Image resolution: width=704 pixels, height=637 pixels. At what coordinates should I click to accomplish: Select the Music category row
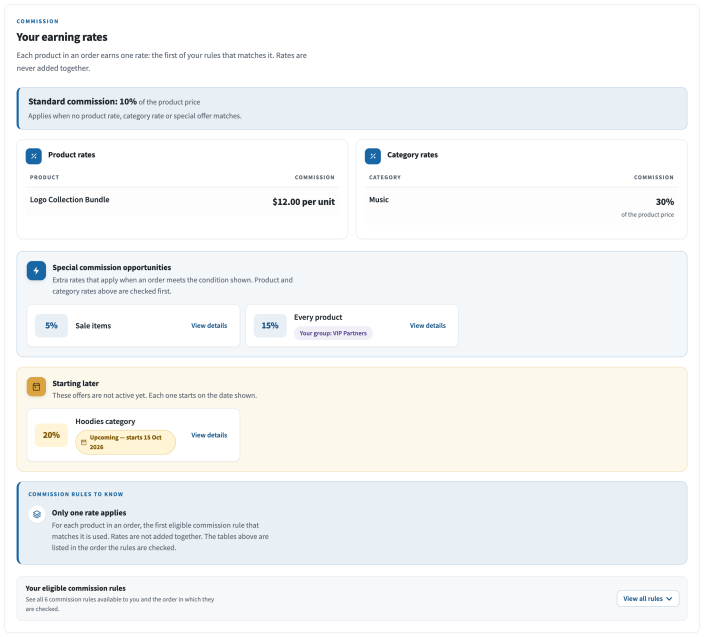pos(521,206)
